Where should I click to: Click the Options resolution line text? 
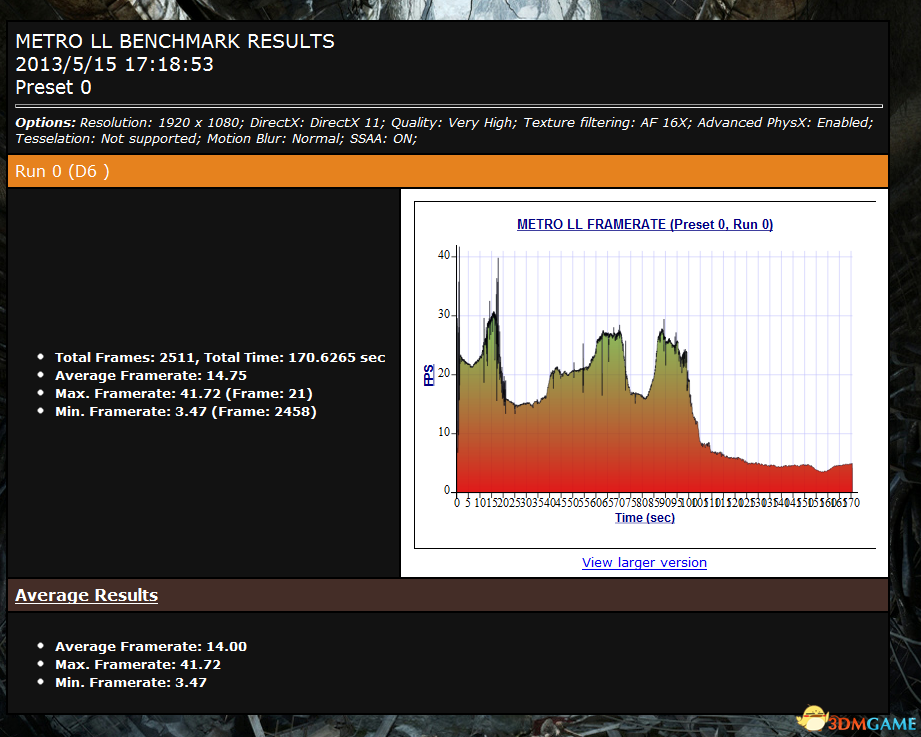[x=444, y=123]
